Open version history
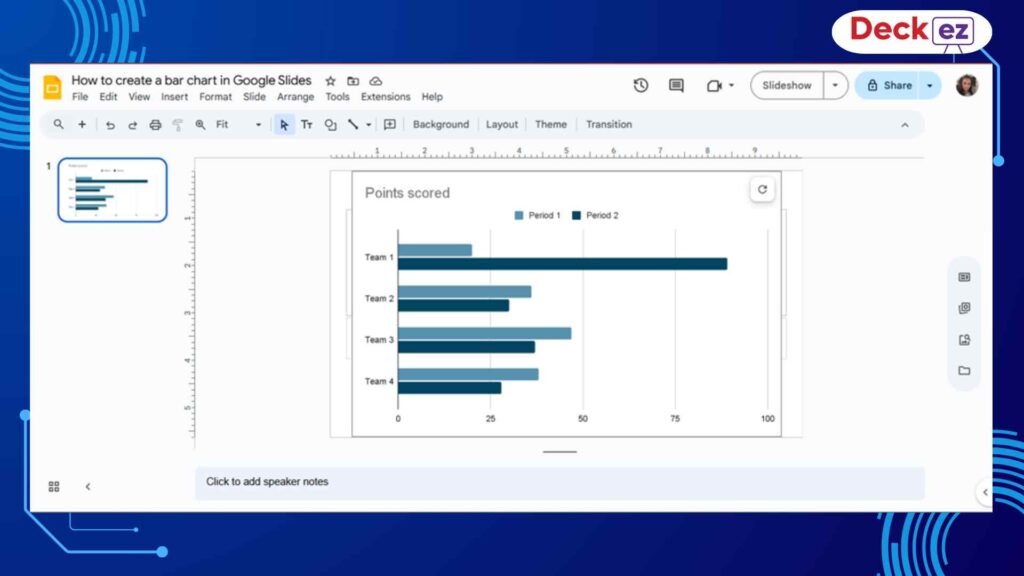Image resolution: width=1024 pixels, height=576 pixels. pos(641,86)
